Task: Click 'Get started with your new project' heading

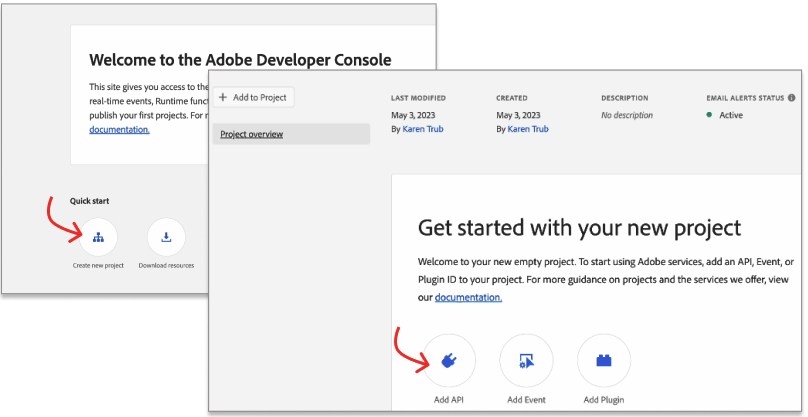Action: point(579,228)
